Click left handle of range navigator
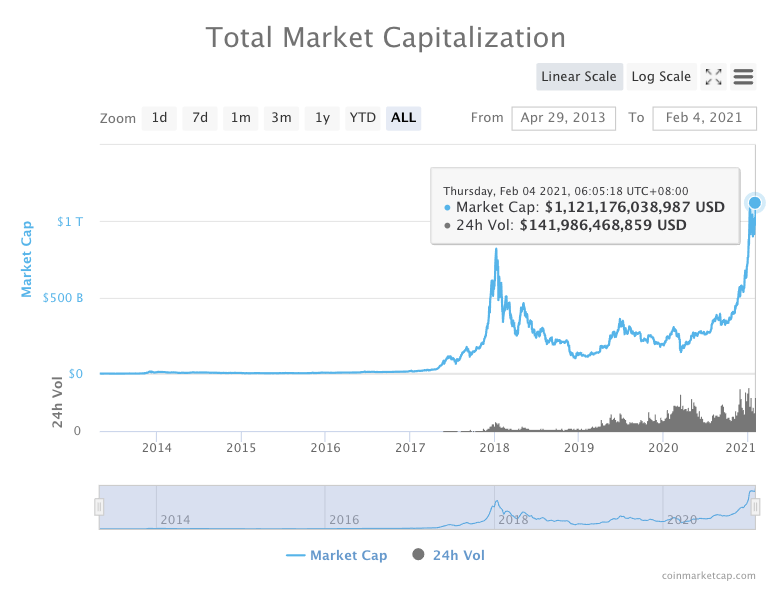Image resolution: width=783 pixels, height=600 pixels. pos(99,507)
